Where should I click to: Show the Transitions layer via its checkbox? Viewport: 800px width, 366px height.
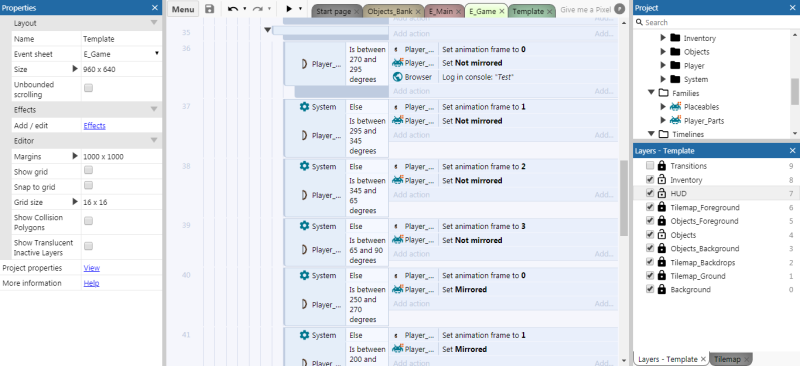tap(649, 165)
